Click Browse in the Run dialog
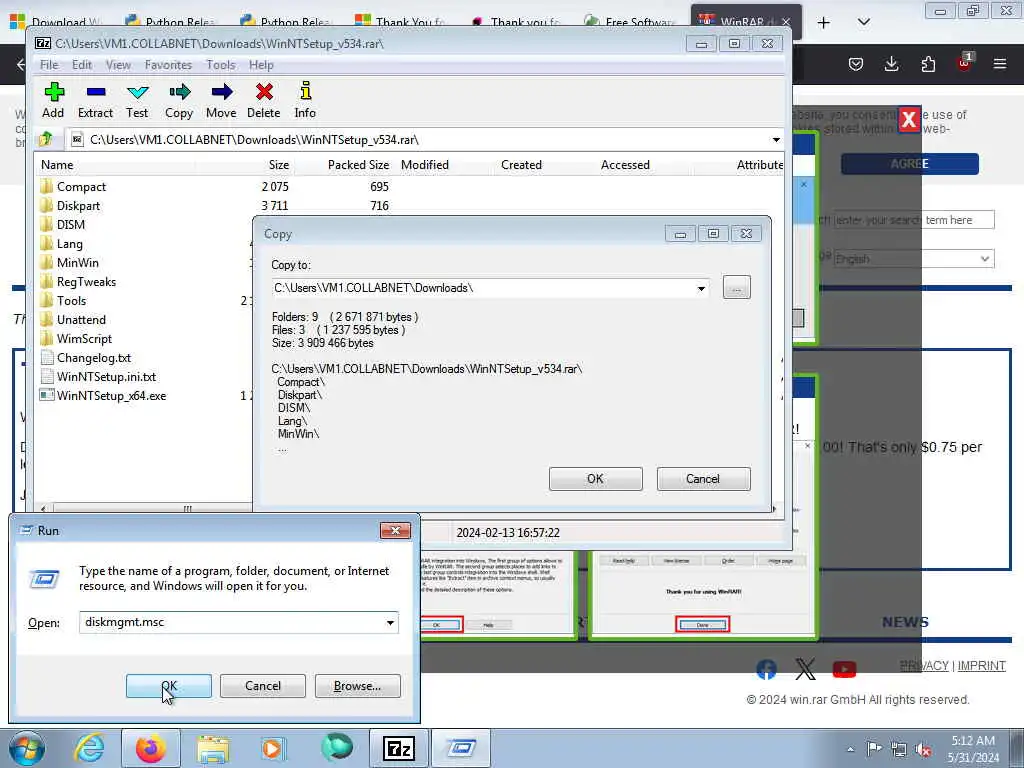Screen dimensions: 1024x768 [357, 686]
